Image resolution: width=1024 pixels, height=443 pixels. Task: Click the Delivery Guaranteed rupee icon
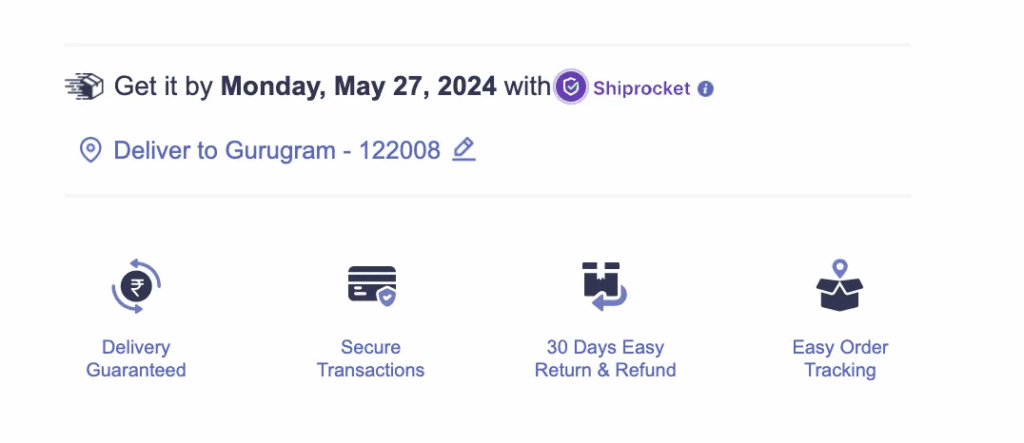tap(136, 287)
